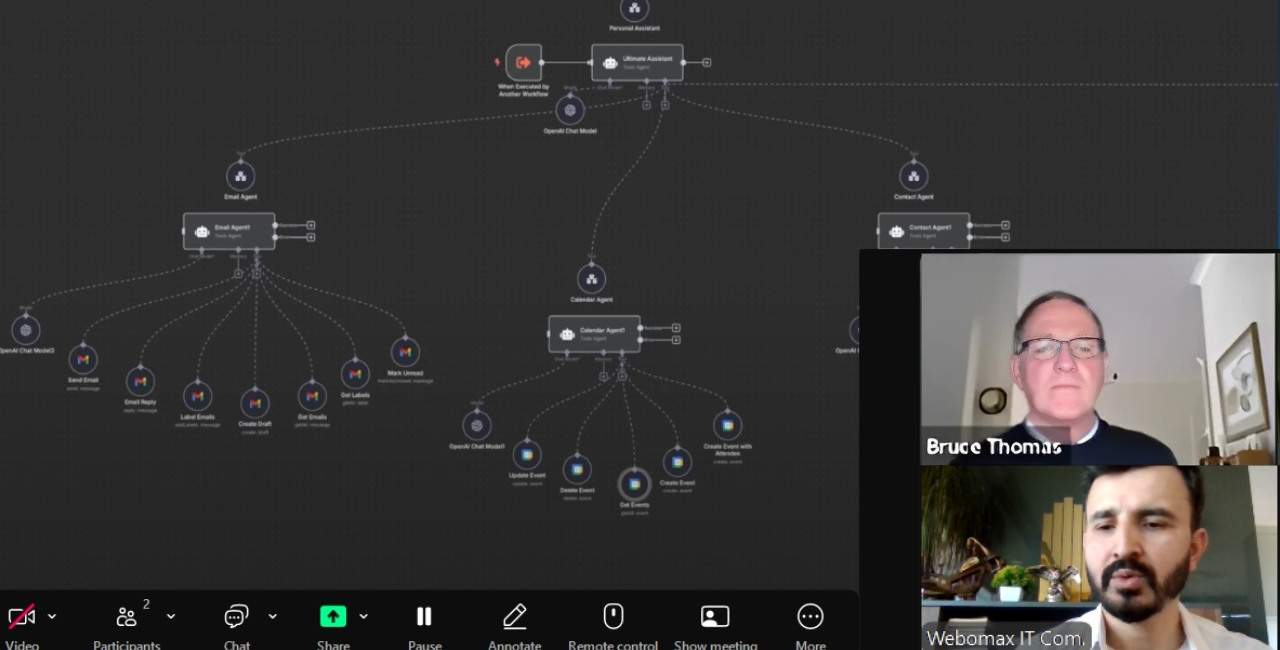This screenshot has height=650, width=1280.
Task: Select the OpenAI Chat Model3 node
Action: click(x=26, y=329)
